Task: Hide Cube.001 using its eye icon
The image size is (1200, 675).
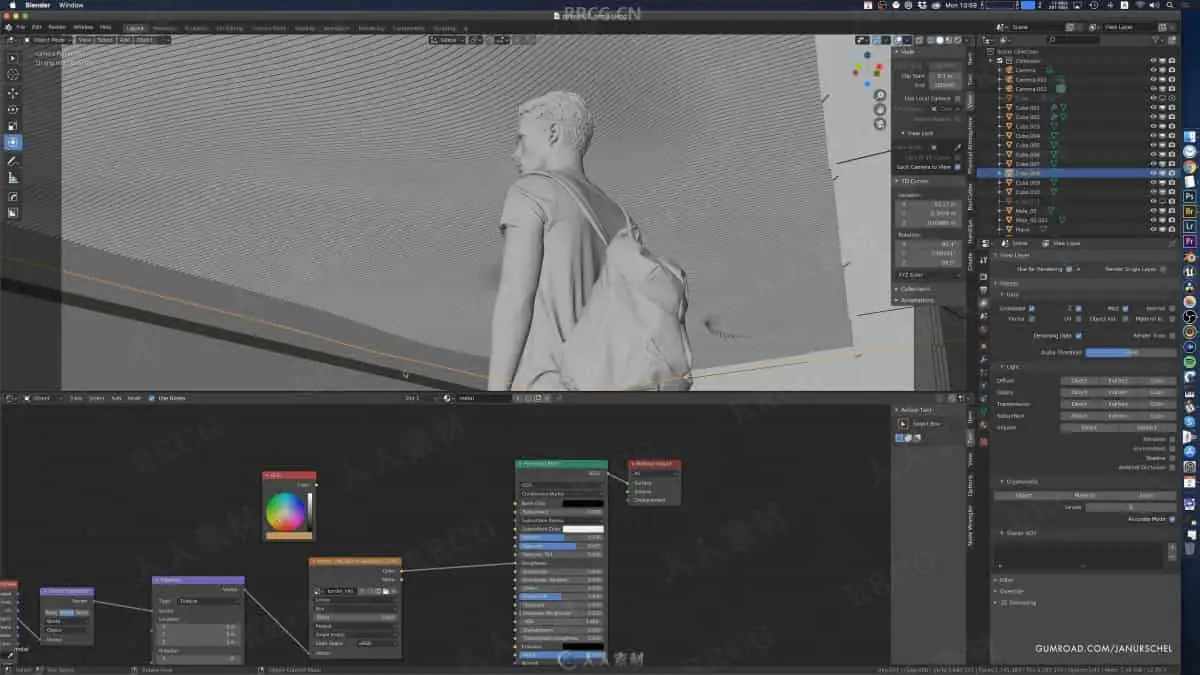Action: point(1153,108)
